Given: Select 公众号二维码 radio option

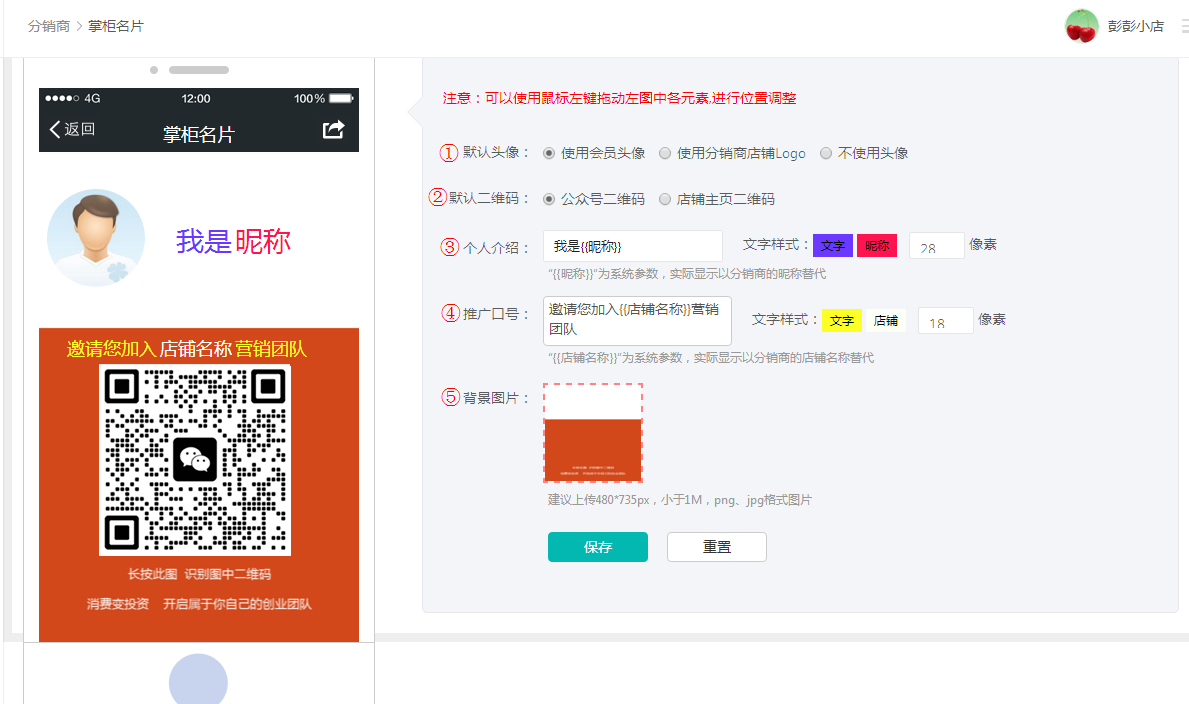Looking at the screenshot, I should click(x=549, y=199).
